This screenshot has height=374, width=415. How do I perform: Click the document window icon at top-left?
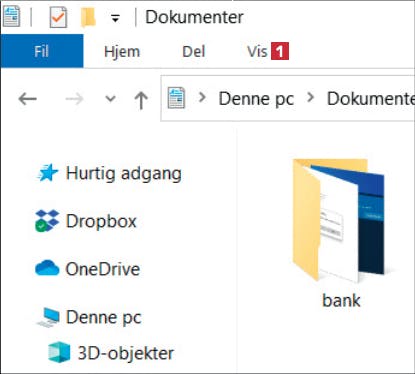(12, 16)
